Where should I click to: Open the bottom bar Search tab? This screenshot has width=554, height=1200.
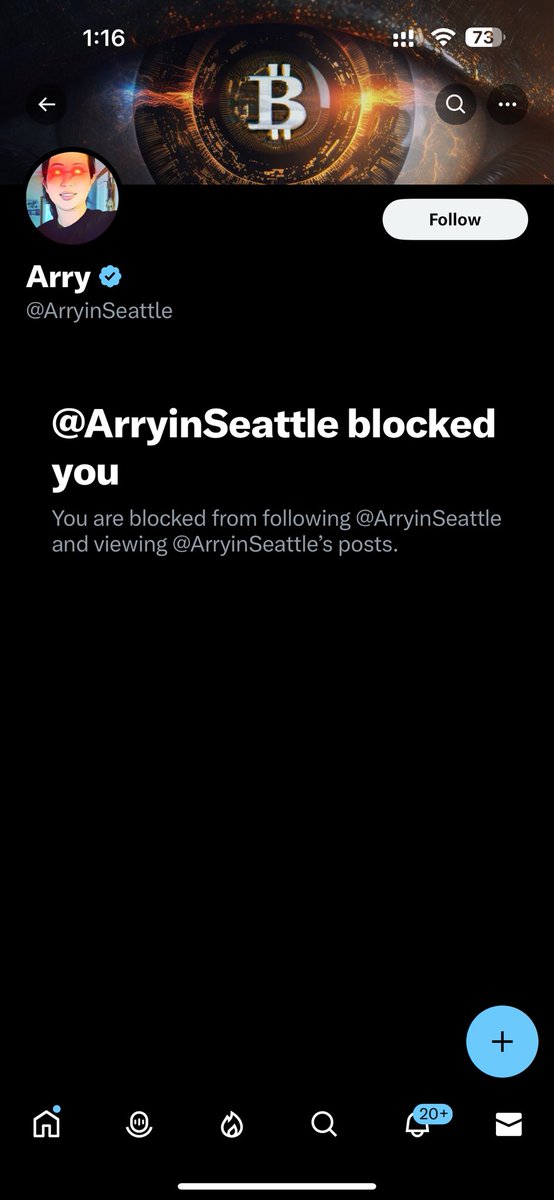tap(324, 1125)
